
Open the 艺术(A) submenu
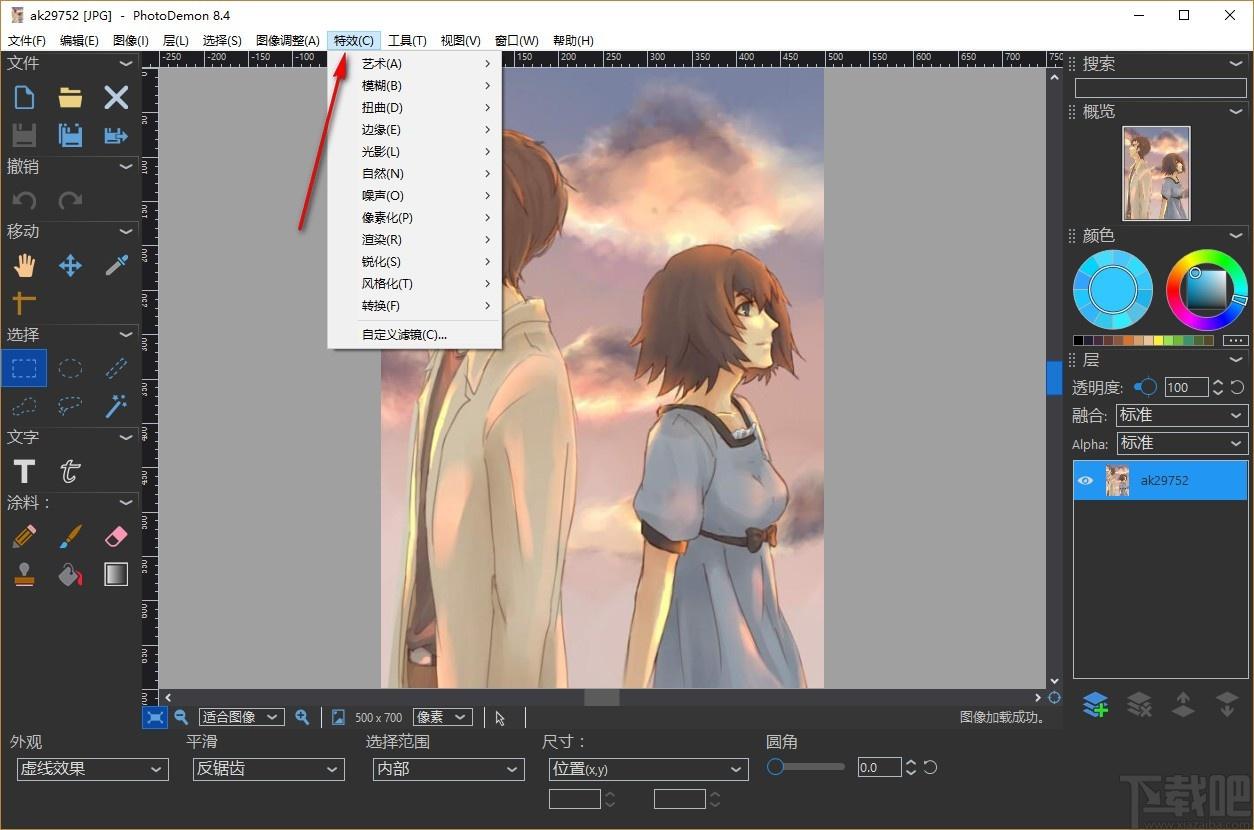point(414,64)
